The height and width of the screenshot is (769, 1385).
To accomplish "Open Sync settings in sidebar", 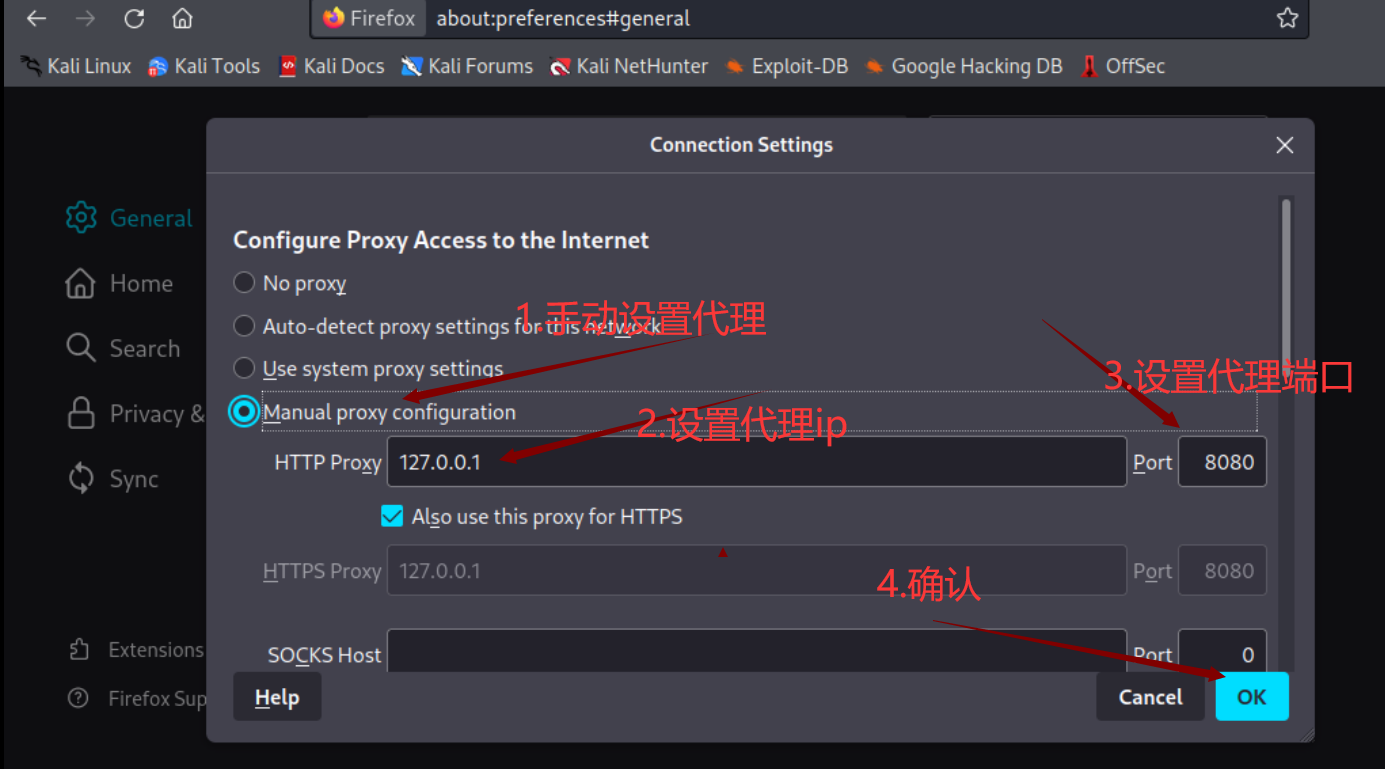I will [112, 479].
